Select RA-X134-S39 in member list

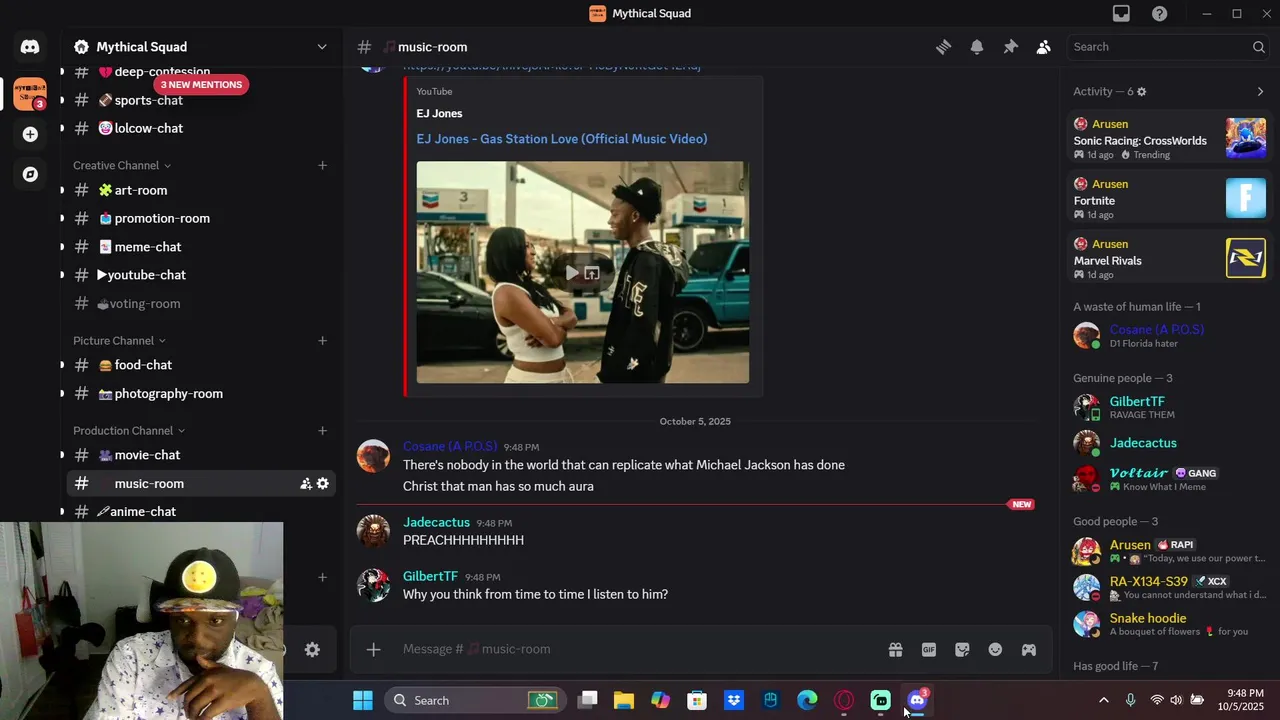click(1168, 587)
